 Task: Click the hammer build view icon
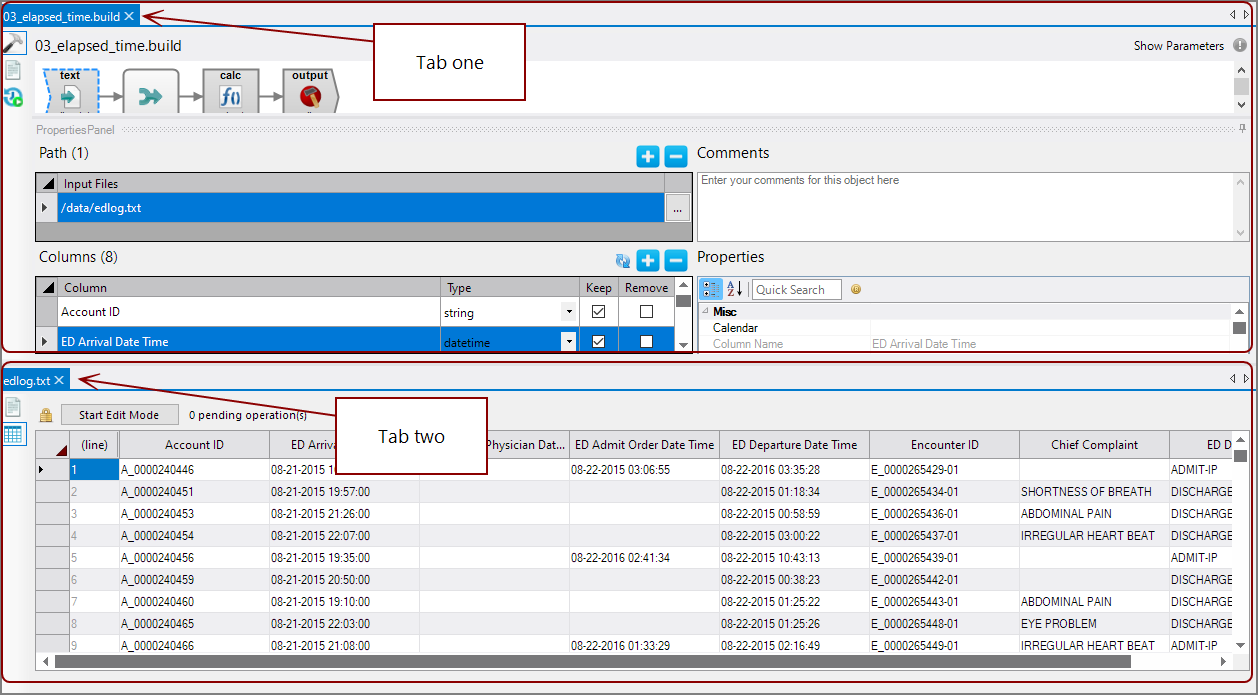(x=14, y=43)
